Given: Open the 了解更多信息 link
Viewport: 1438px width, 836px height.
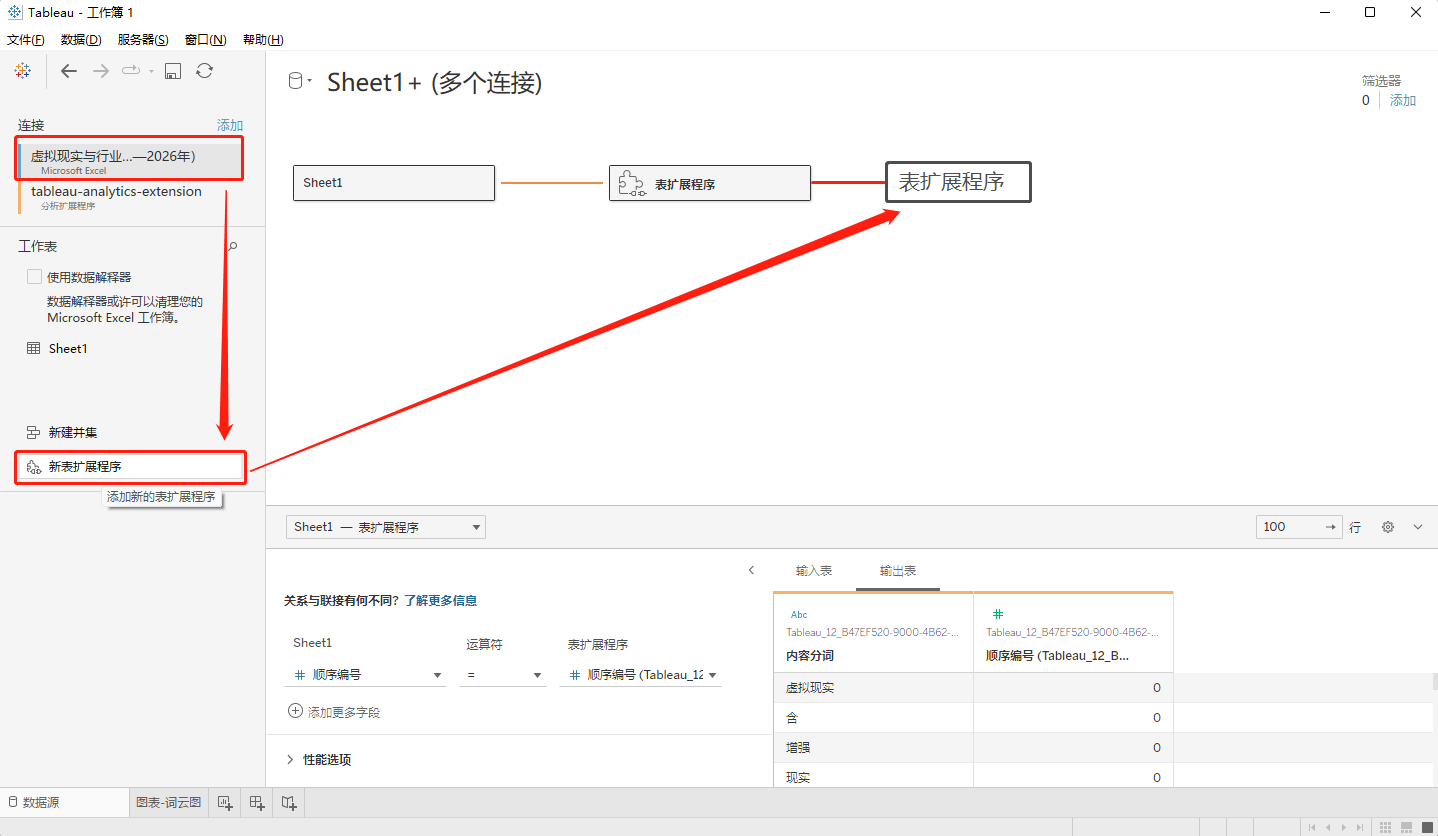Looking at the screenshot, I should click(x=440, y=601).
